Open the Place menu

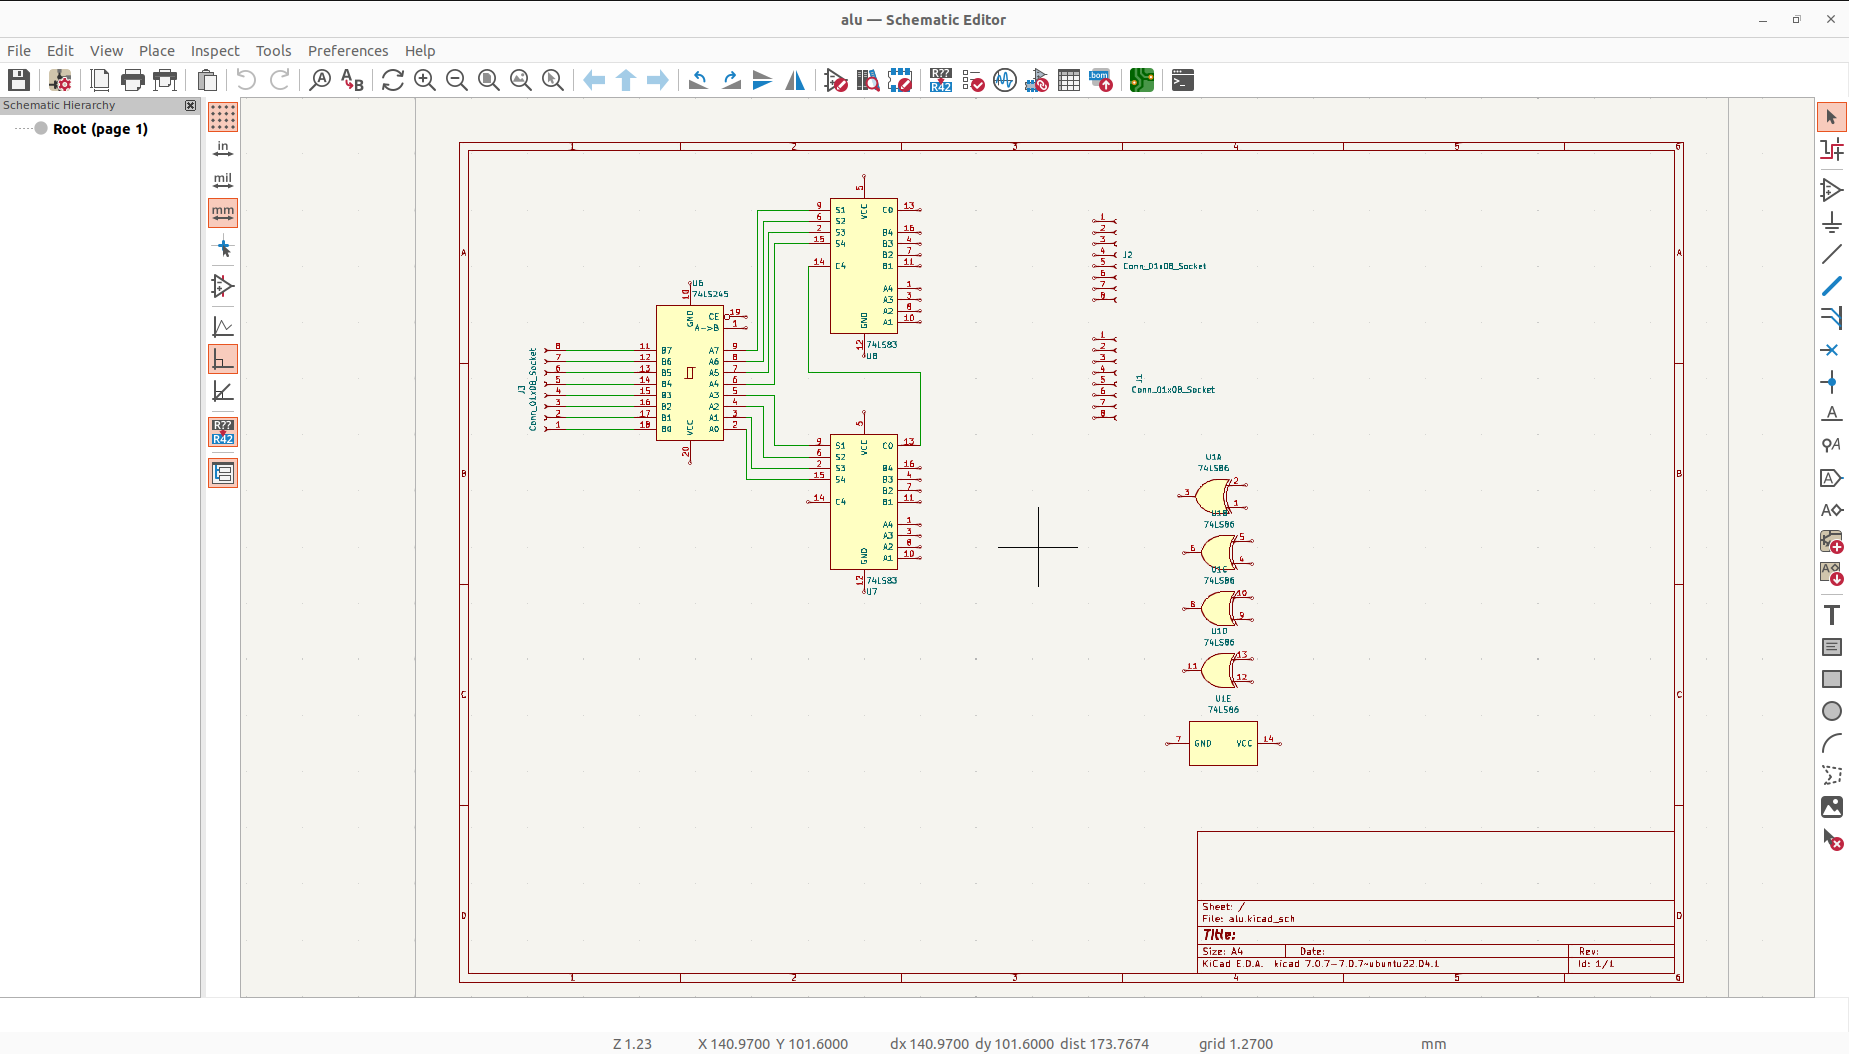[157, 51]
